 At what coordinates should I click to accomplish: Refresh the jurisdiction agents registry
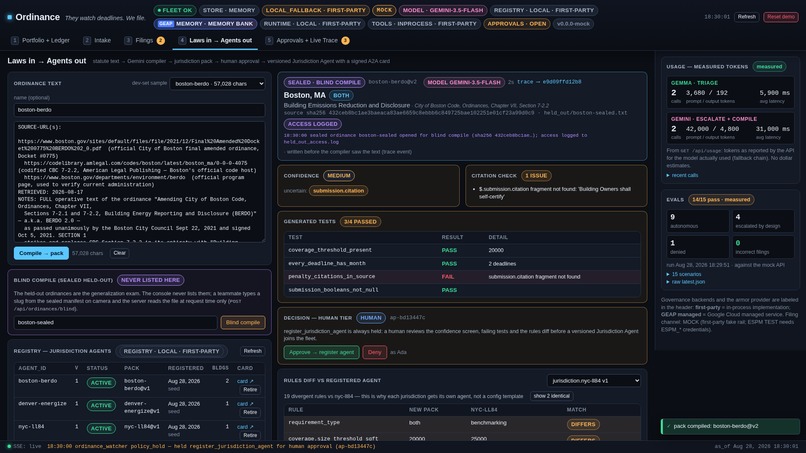(252, 351)
